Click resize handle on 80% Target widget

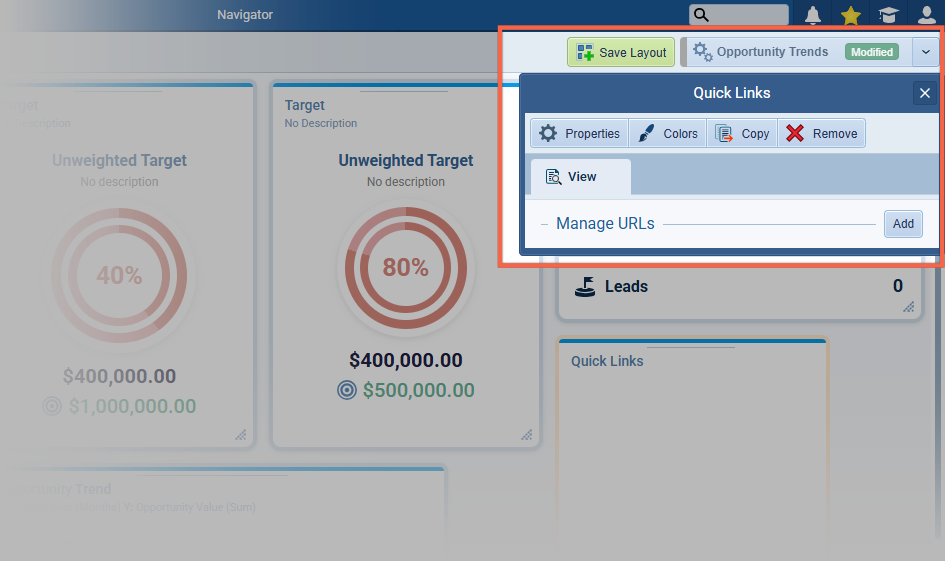pyautogui.click(x=526, y=435)
